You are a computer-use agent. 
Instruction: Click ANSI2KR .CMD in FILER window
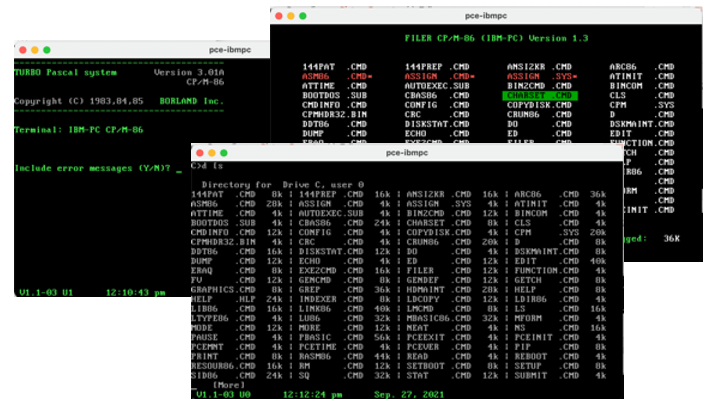(x=539, y=67)
